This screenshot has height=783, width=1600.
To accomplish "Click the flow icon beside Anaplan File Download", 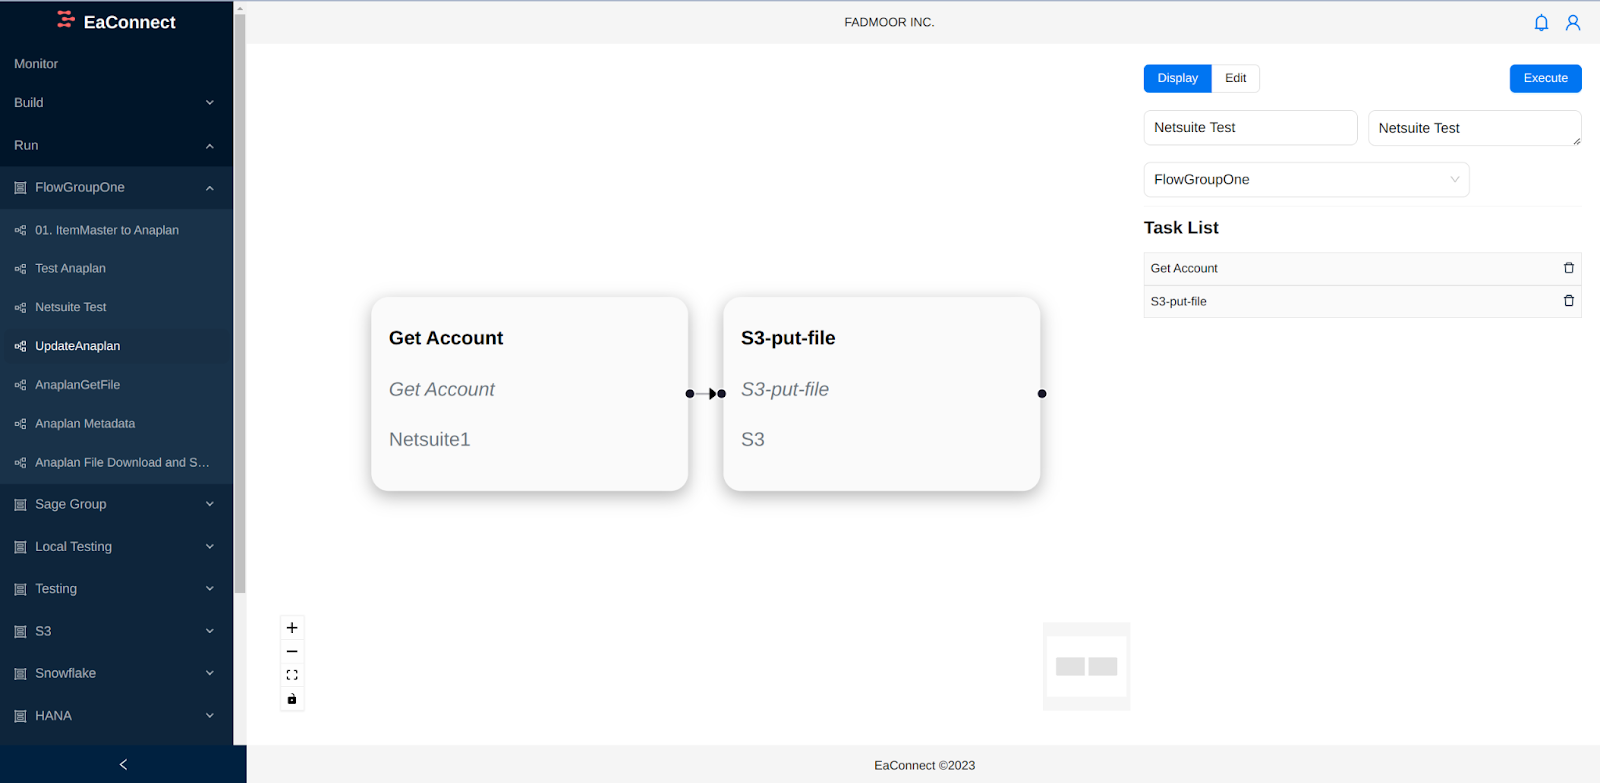I will pos(20,463).
